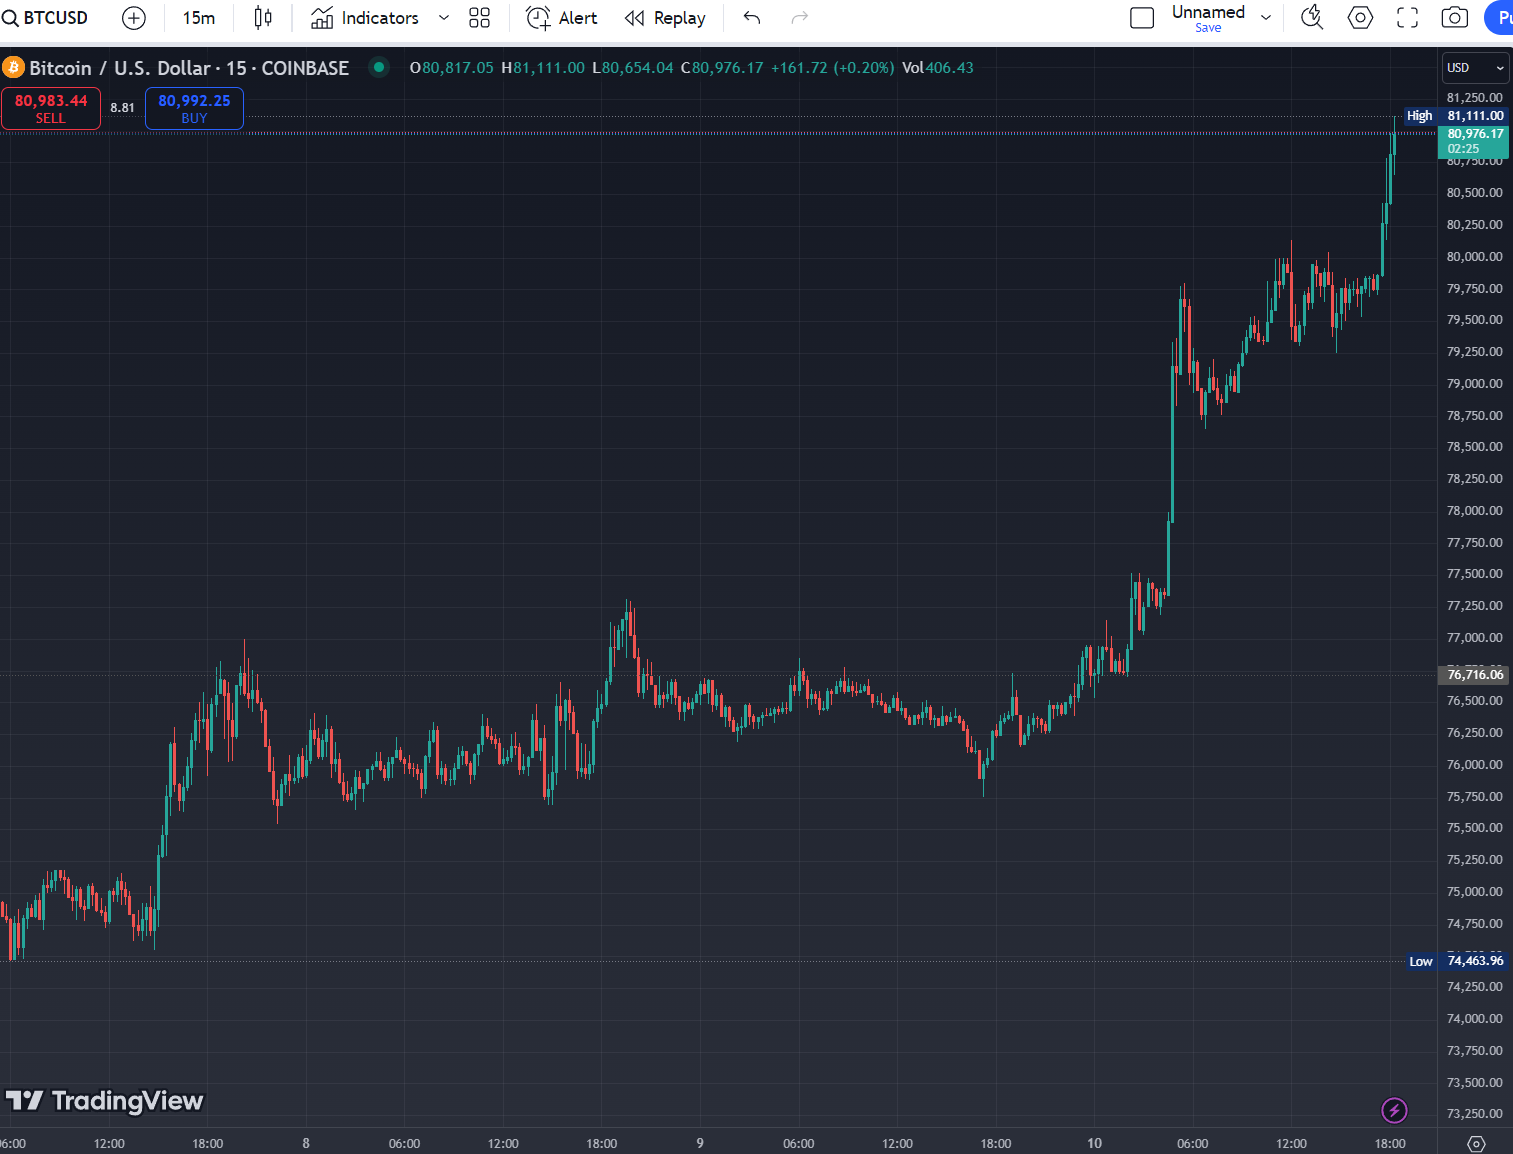1513x1154 pixels.
Task: Create an alert with the Alert clock icon
Action: tap(560, 17)
